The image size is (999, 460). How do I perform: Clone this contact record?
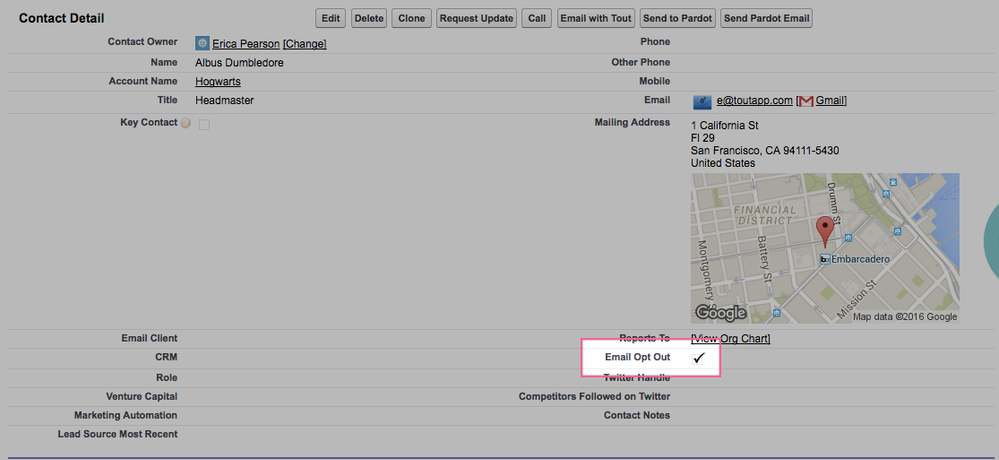coord(411,18)
